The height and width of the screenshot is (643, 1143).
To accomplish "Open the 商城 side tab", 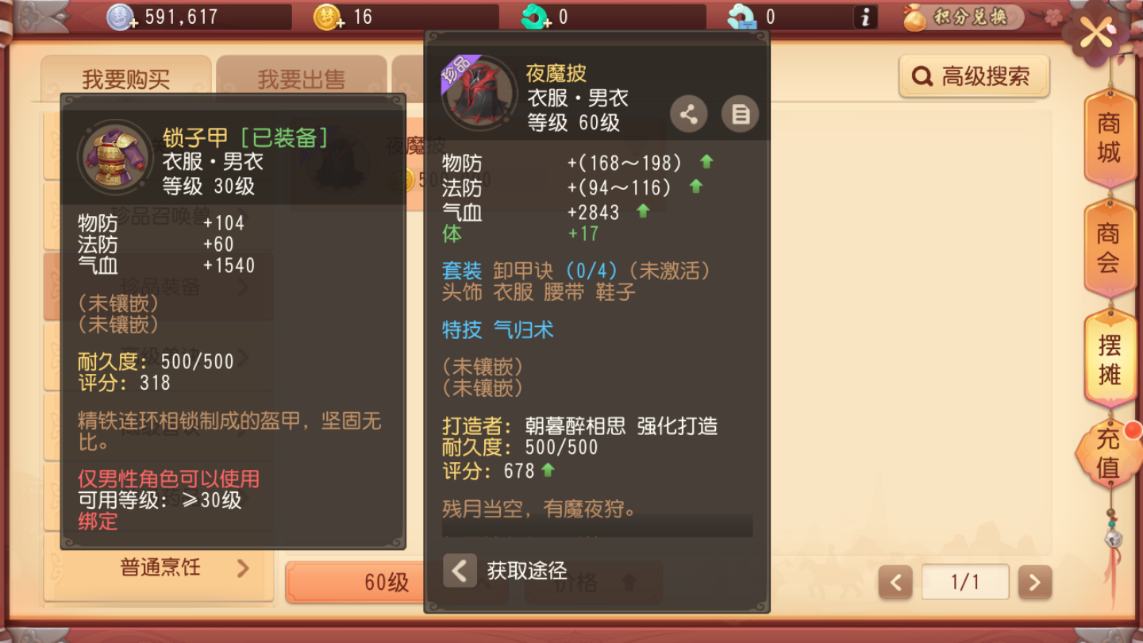I will pyautogui.click(x=1109, y=138).
